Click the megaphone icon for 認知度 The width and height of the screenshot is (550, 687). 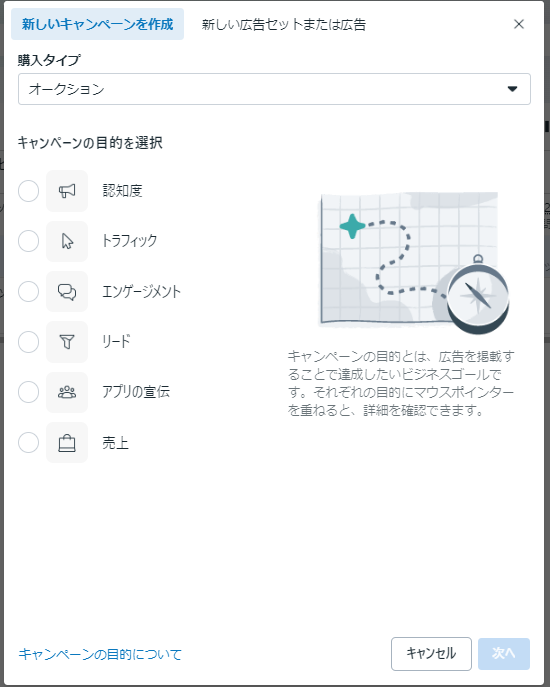coord(67,191)
